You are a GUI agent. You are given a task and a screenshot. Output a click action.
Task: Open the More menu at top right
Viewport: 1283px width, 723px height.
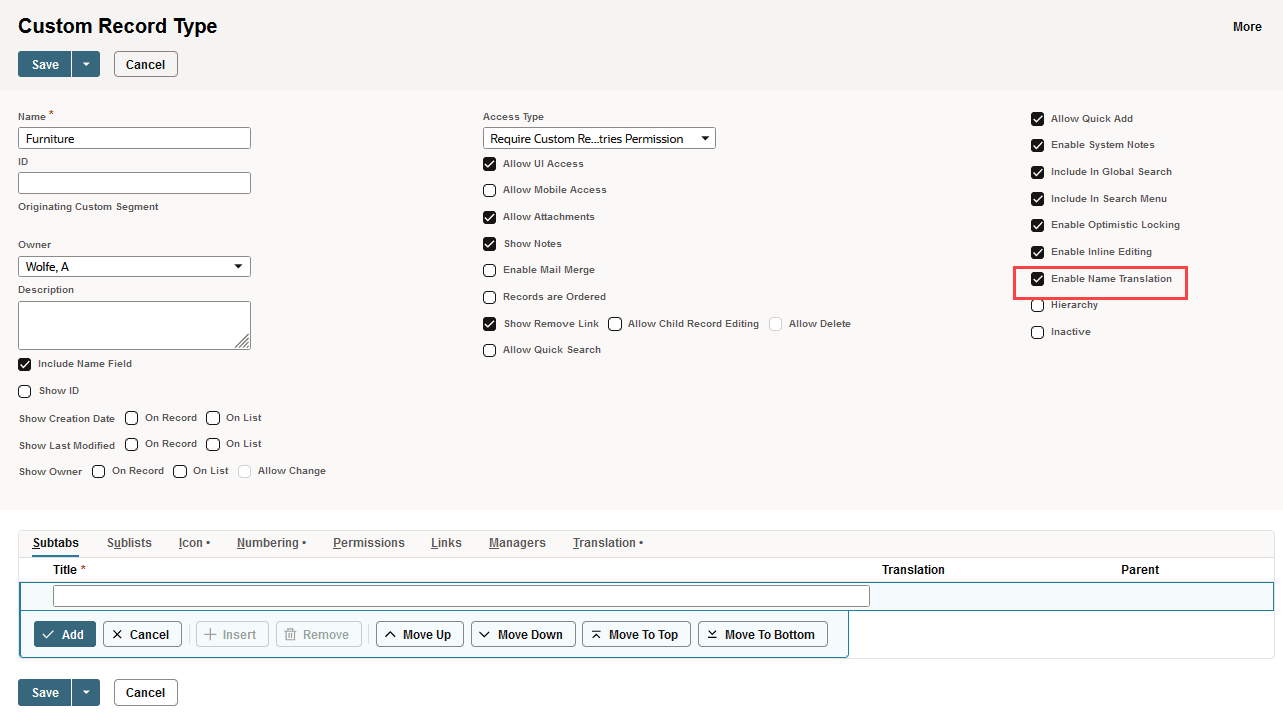coord(1247,27)
